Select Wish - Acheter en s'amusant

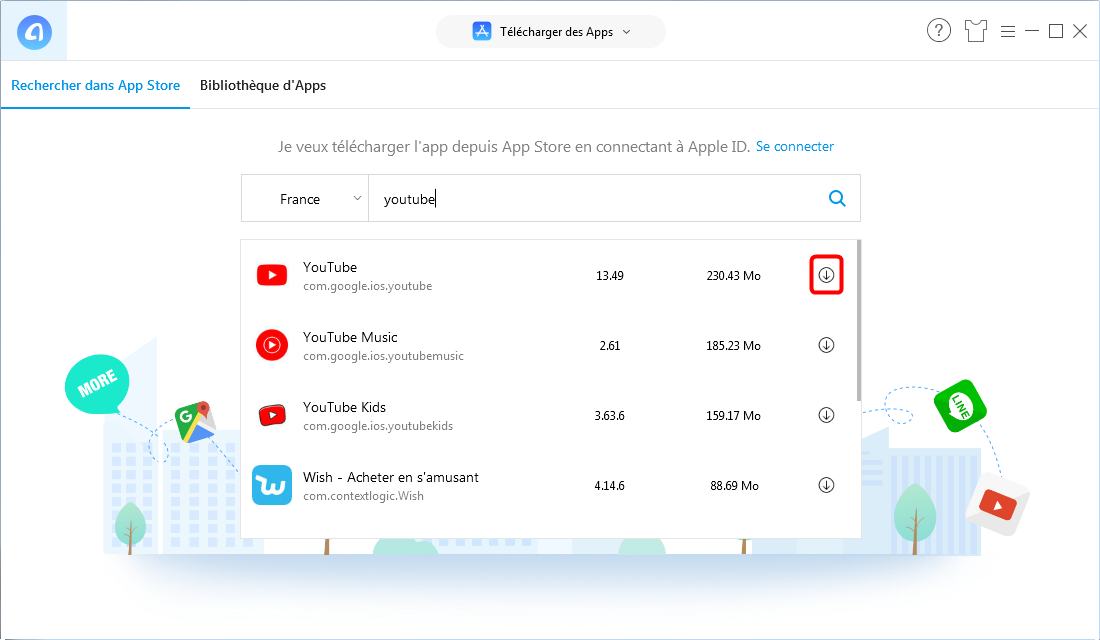click(391, 478)
